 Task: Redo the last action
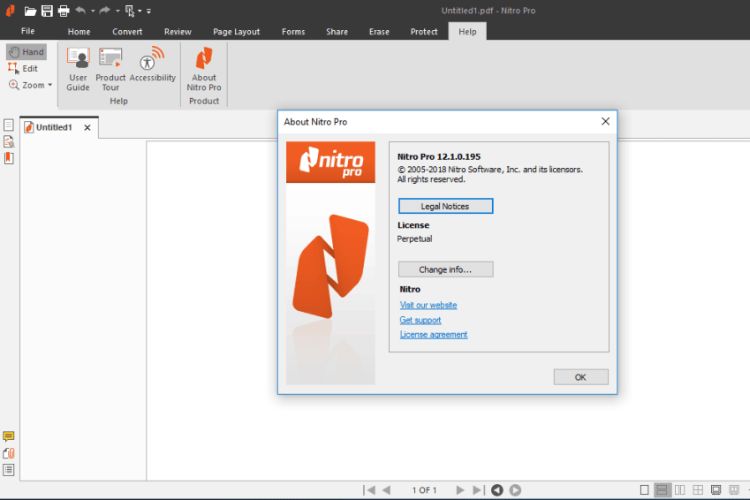coord(105,10)
